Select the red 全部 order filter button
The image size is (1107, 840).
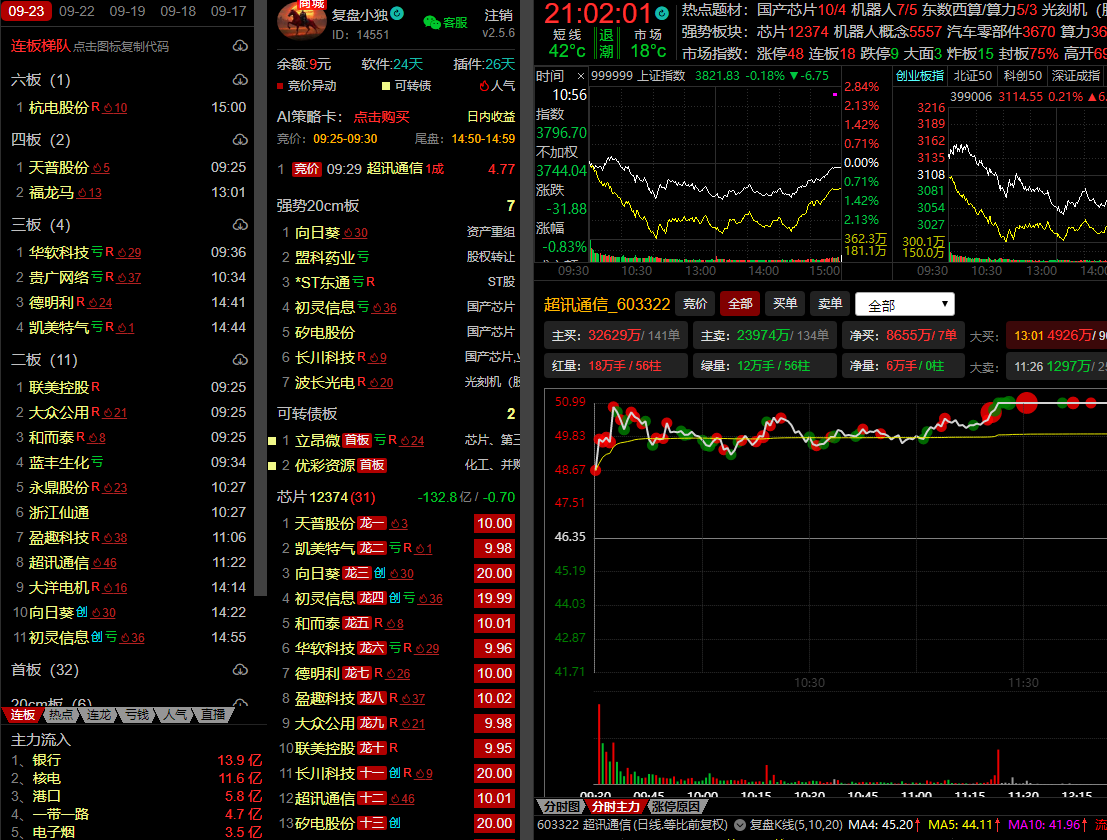(x=739, y=304)
